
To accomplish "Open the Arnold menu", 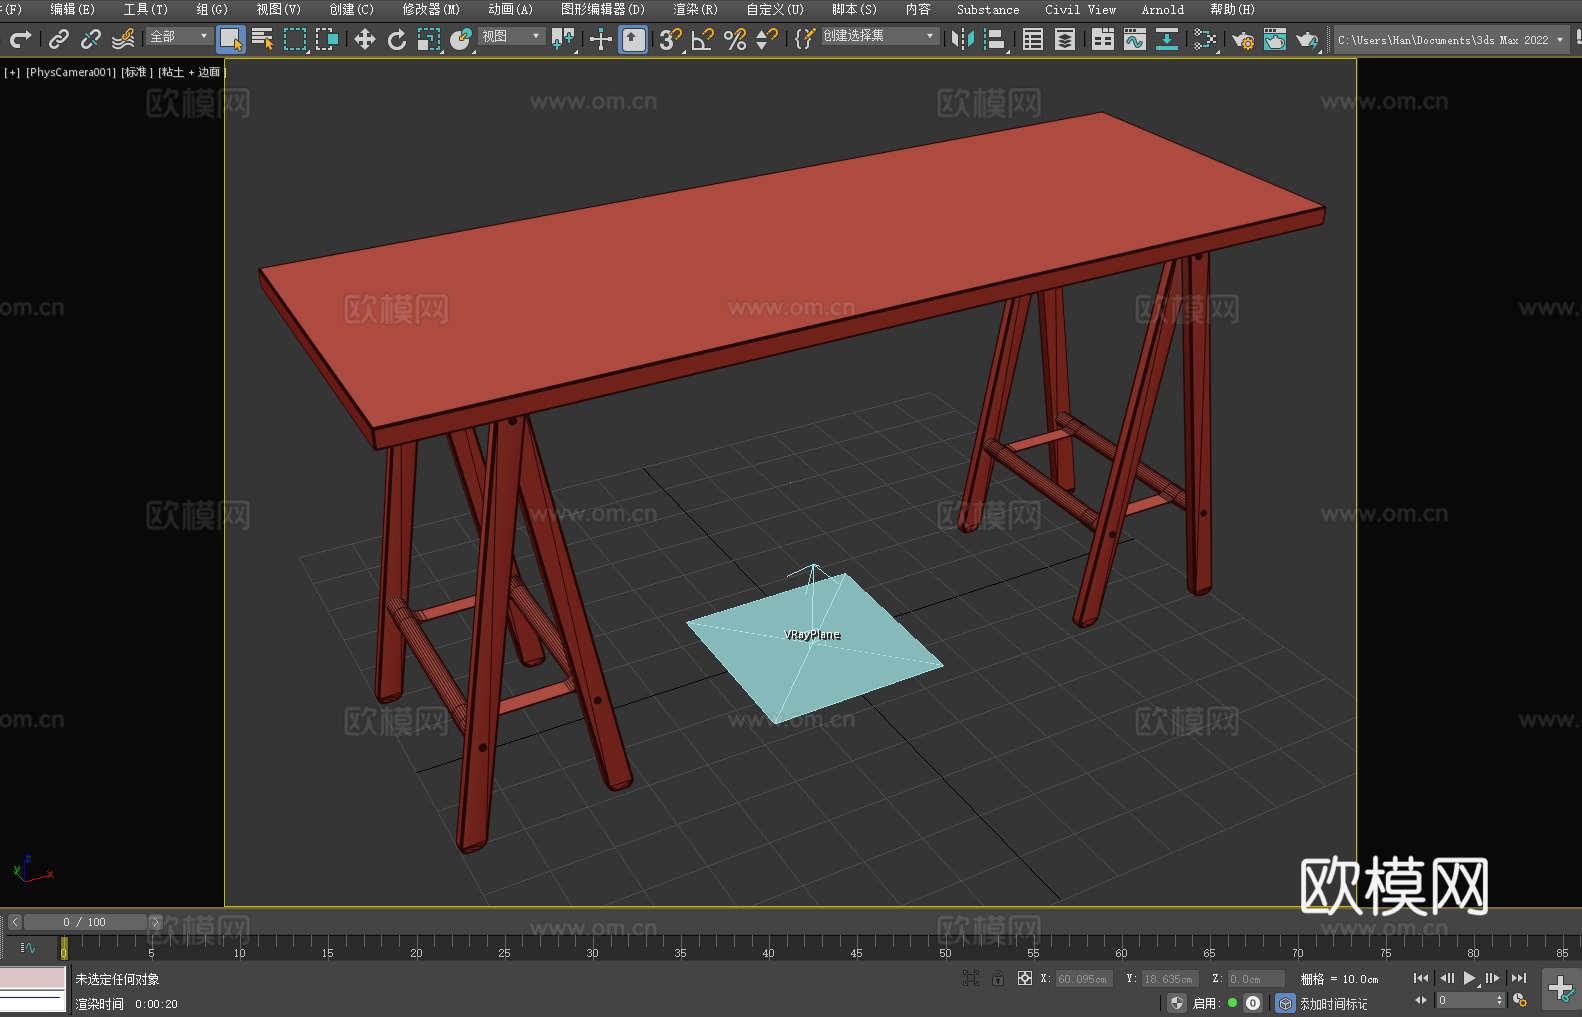I will point(1162,9).
